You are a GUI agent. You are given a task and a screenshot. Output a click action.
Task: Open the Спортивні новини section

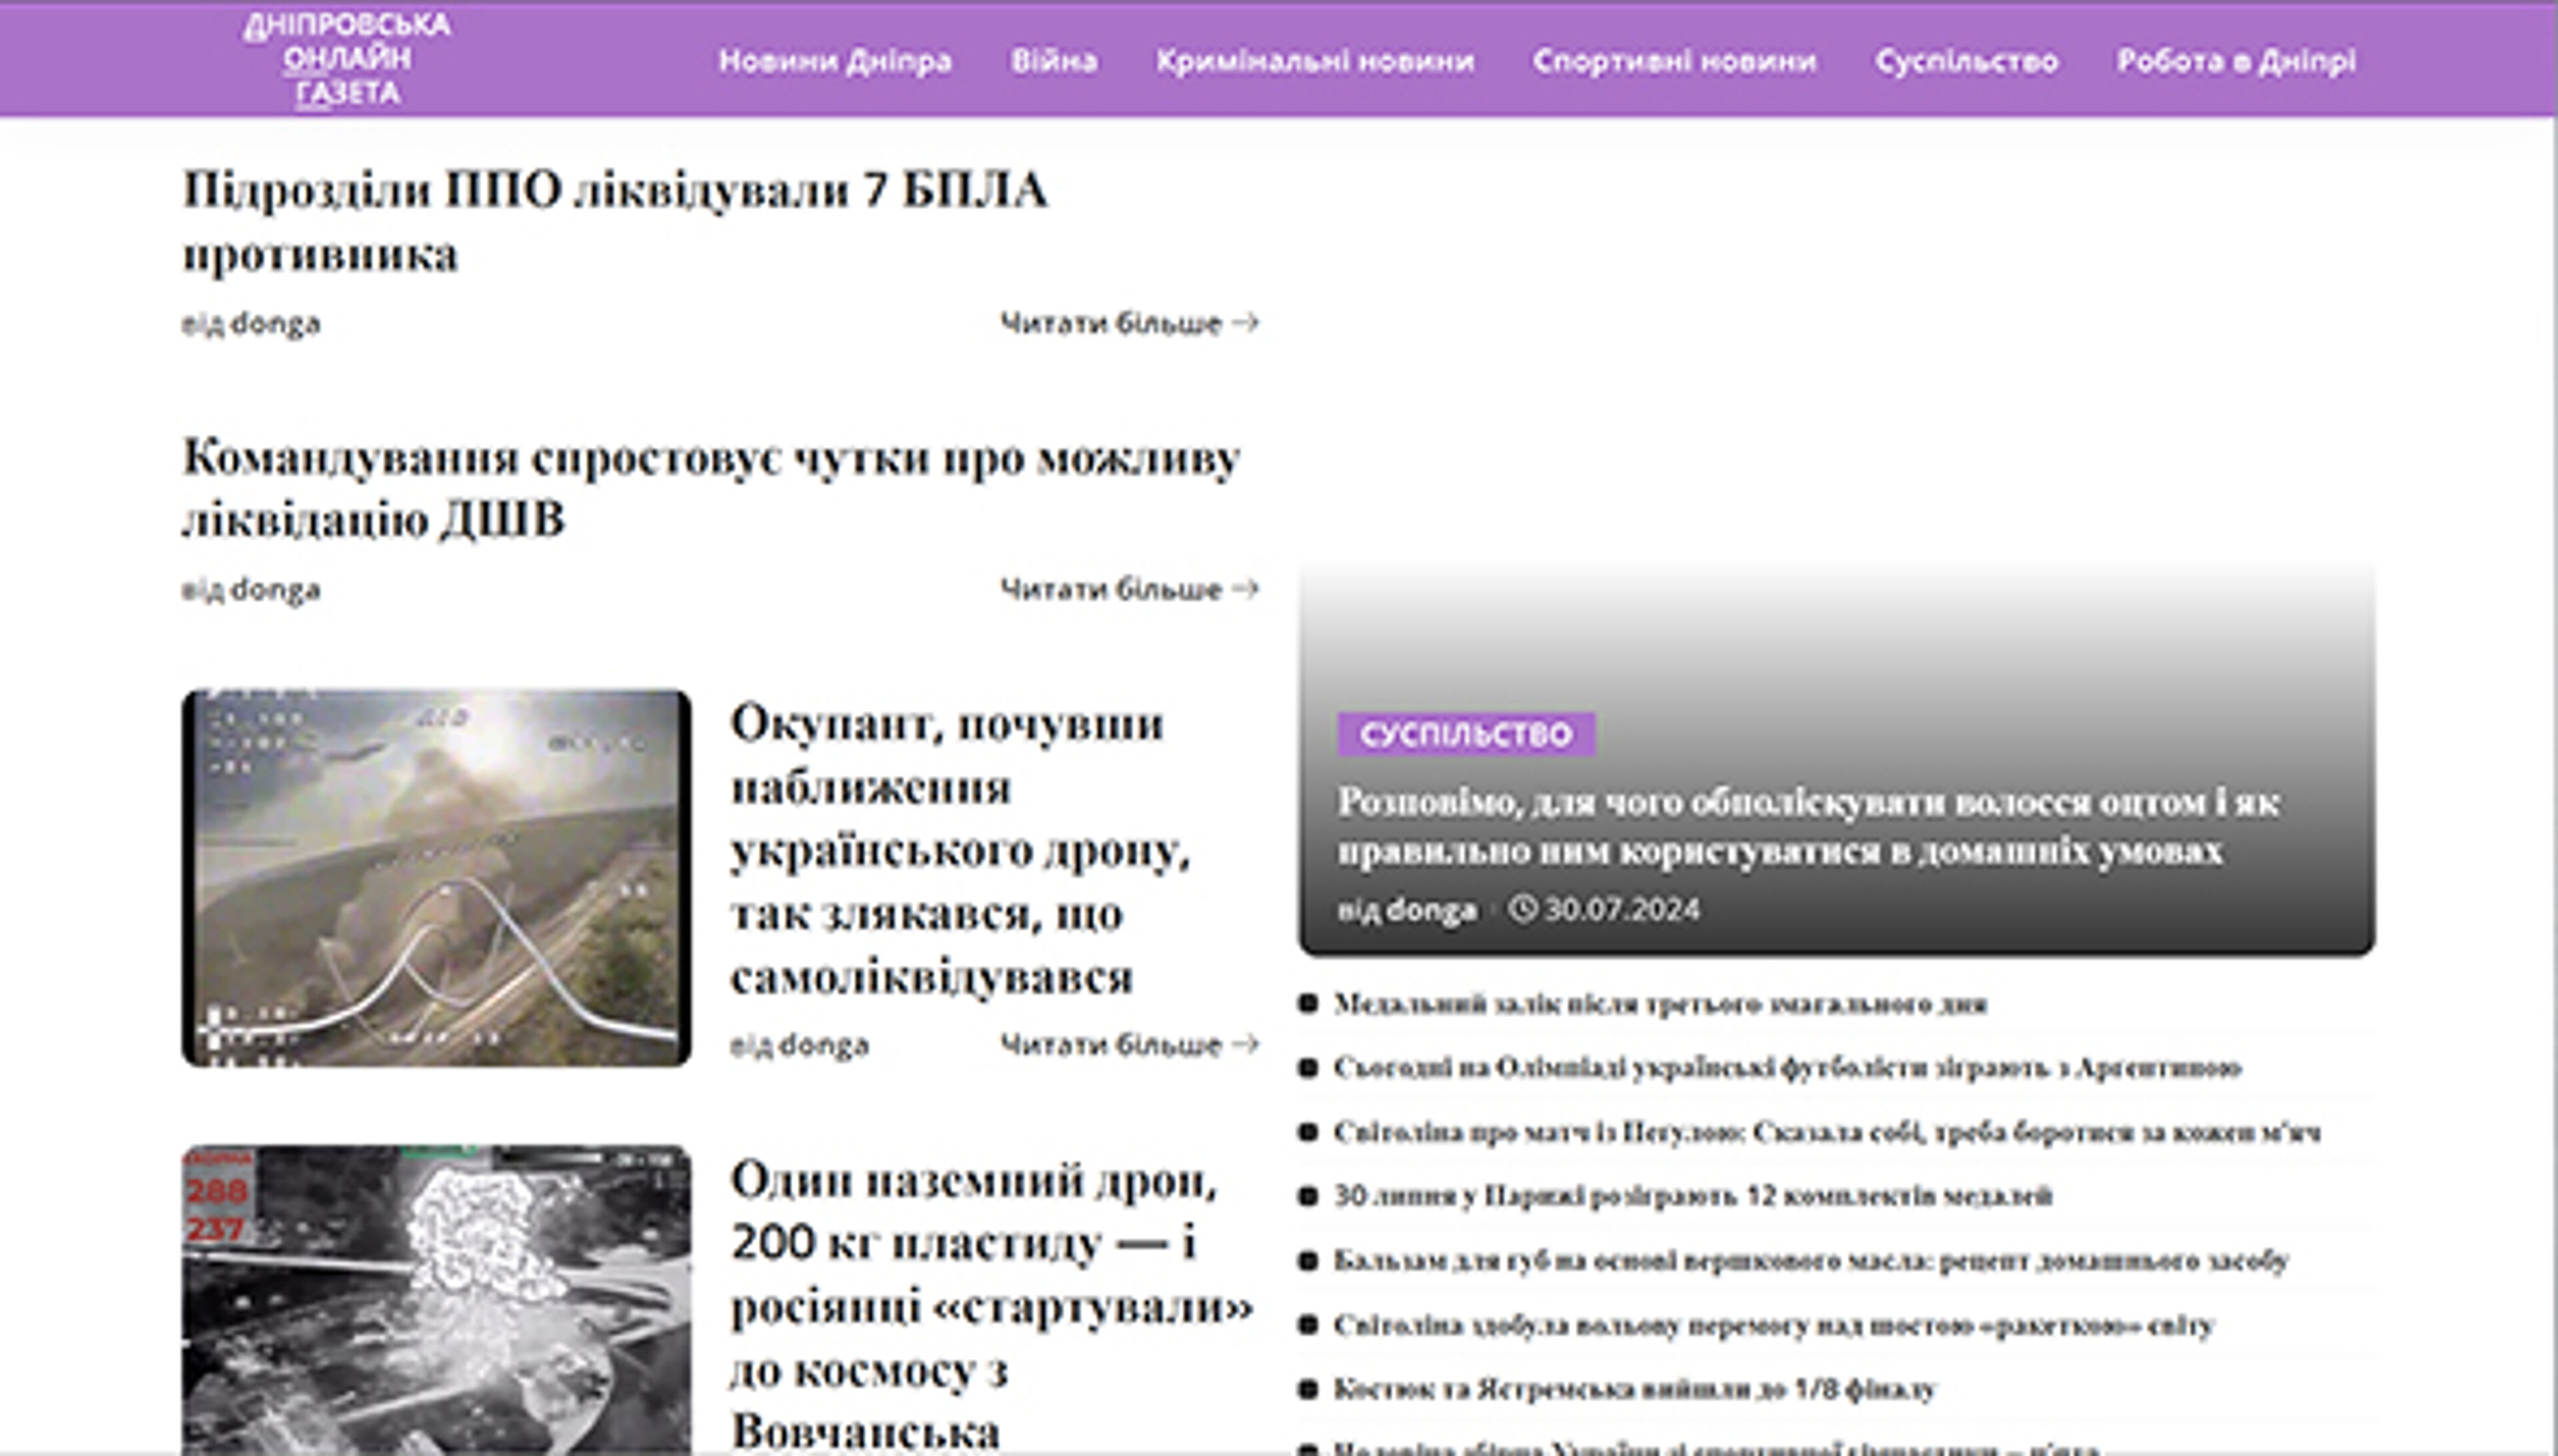pos(1676,60)
